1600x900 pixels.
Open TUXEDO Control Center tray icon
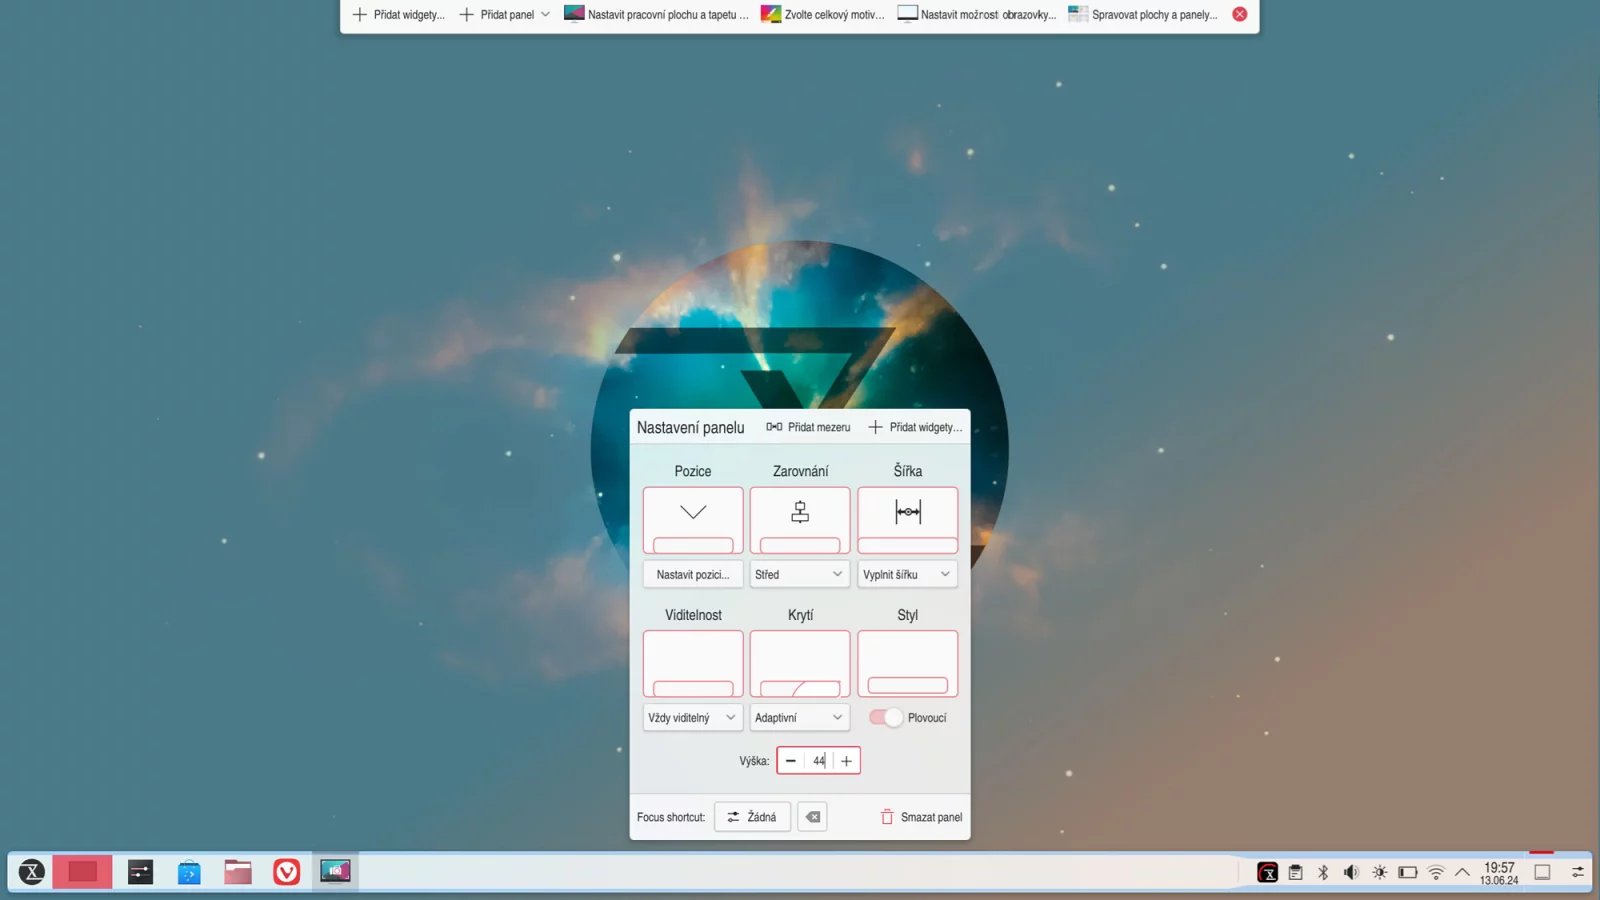(x=1267, y=872)
